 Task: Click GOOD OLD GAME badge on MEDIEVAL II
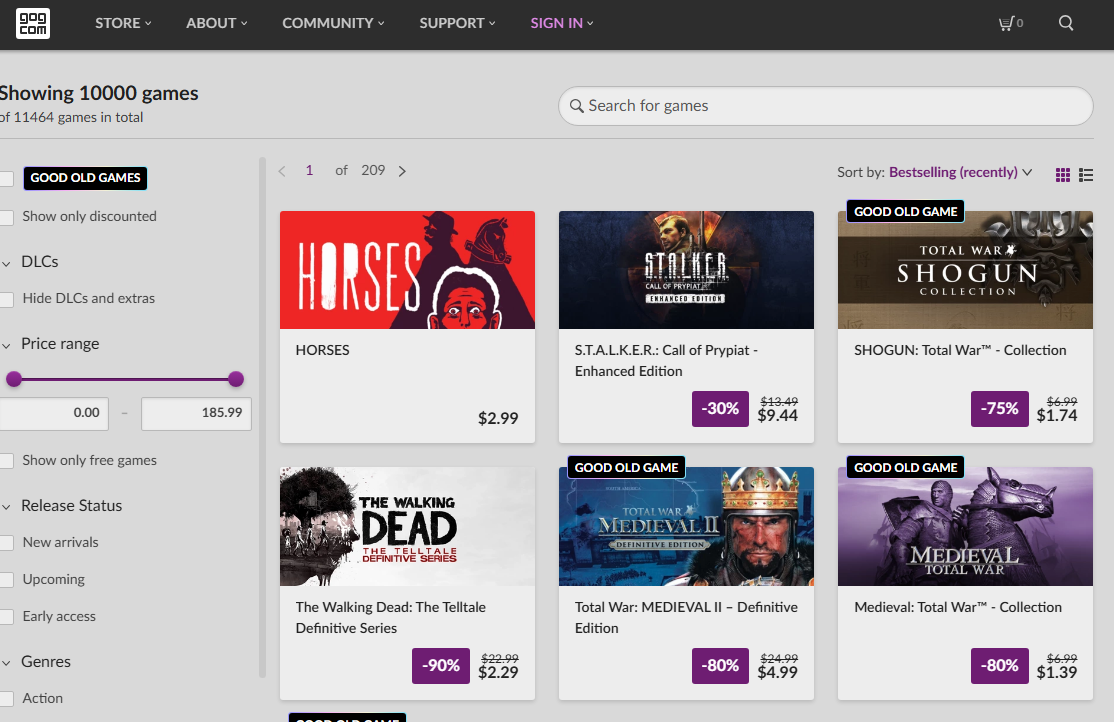click(x=627, y=468)
